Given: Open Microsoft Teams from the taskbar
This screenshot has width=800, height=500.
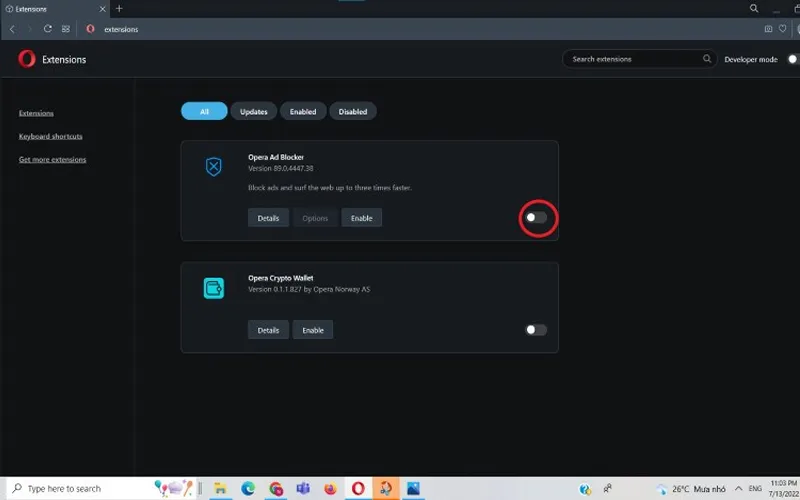Looking at the screenshot, I should coord(304,489).
